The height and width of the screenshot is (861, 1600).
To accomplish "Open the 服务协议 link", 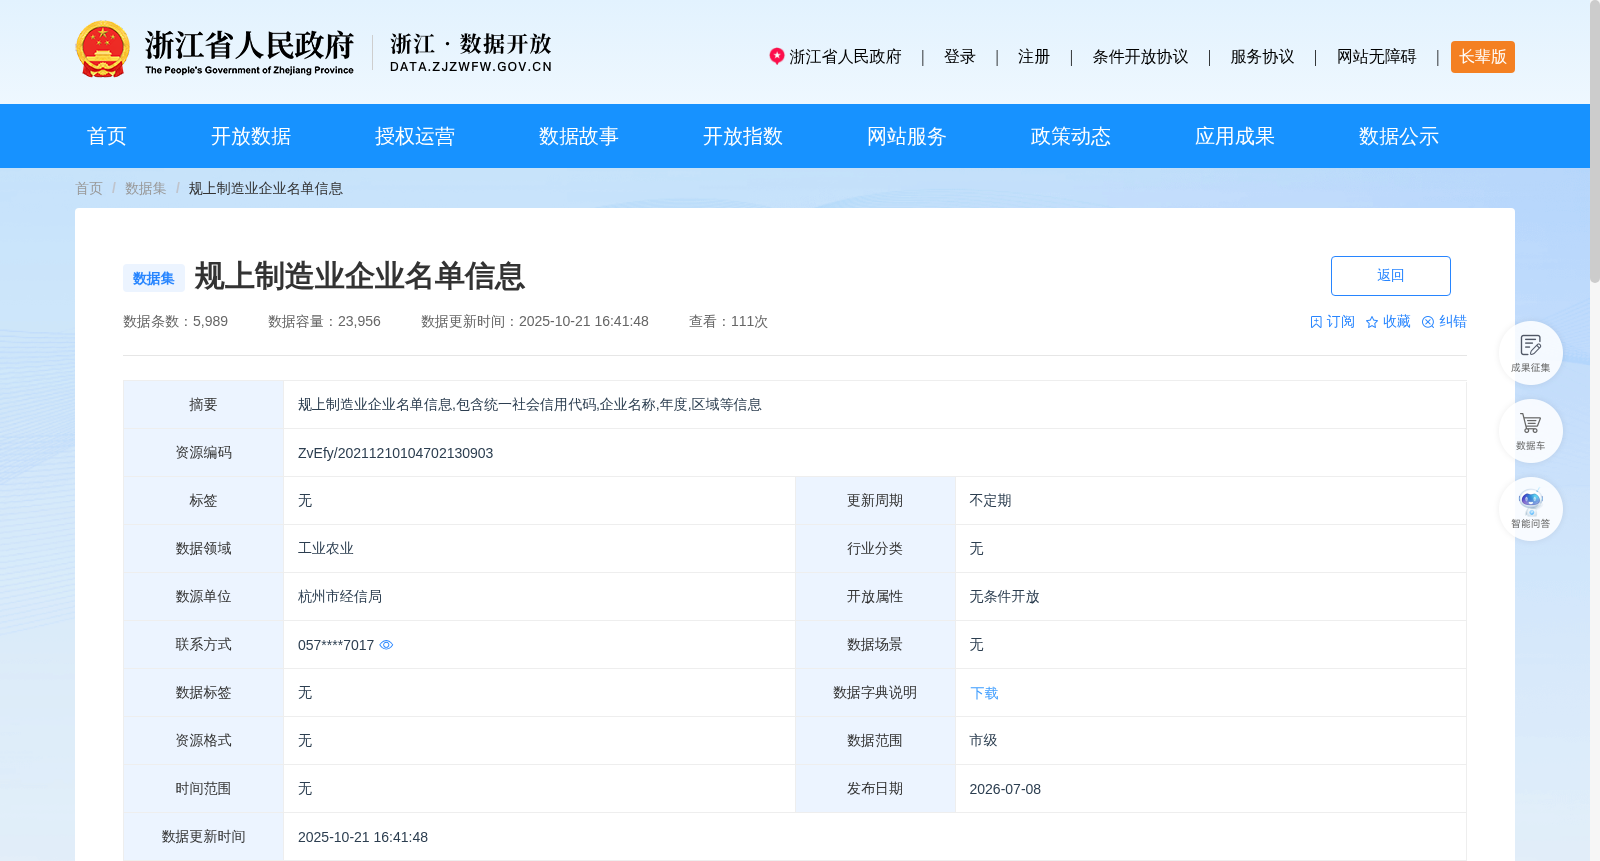I will (x=1262, y=57).
